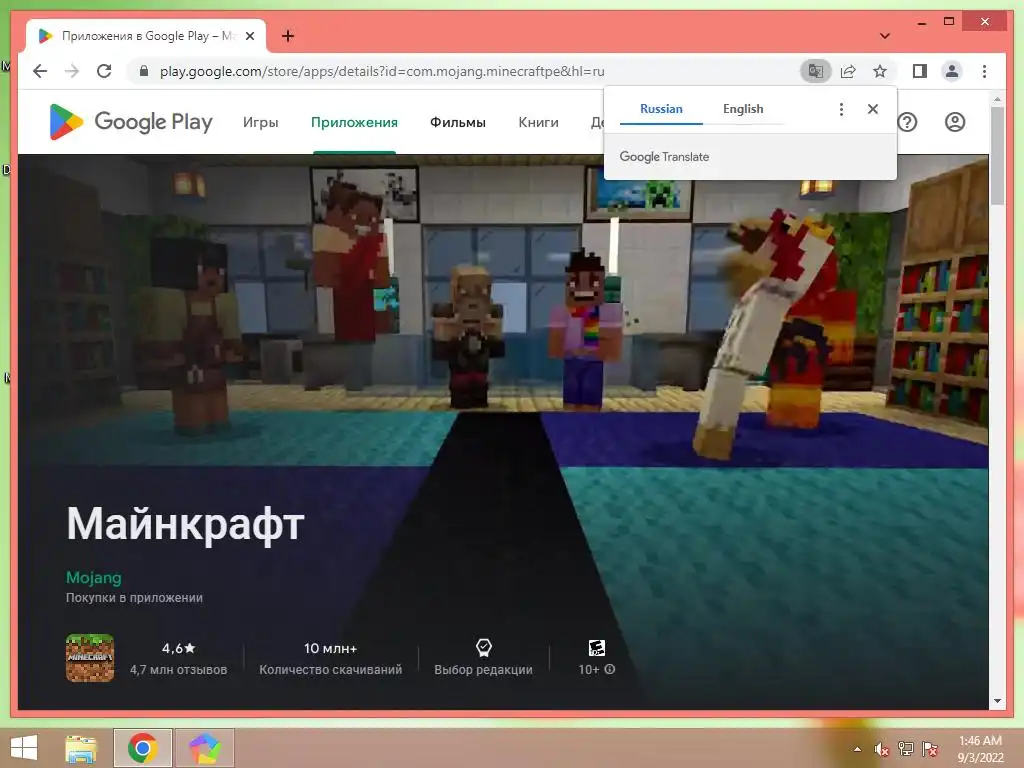Select the English tab in translate popup
Viewport: 1024px width, 768px height.
(743, 109)
